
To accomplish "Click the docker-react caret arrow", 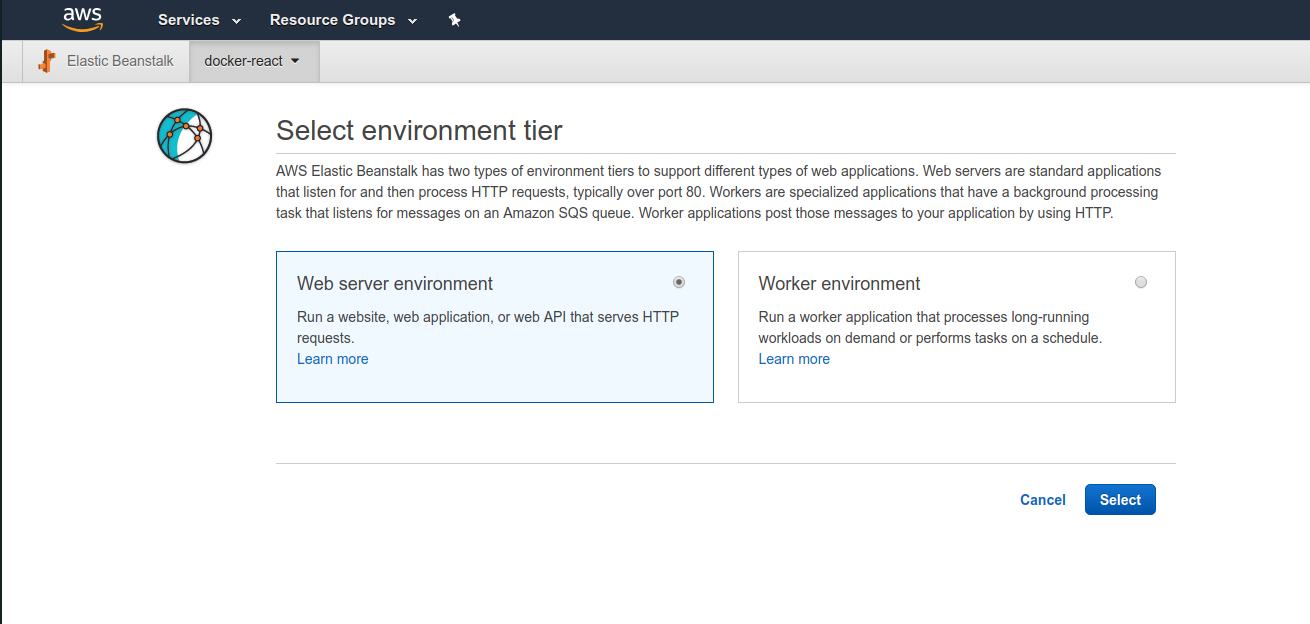I will pos(295,61).
